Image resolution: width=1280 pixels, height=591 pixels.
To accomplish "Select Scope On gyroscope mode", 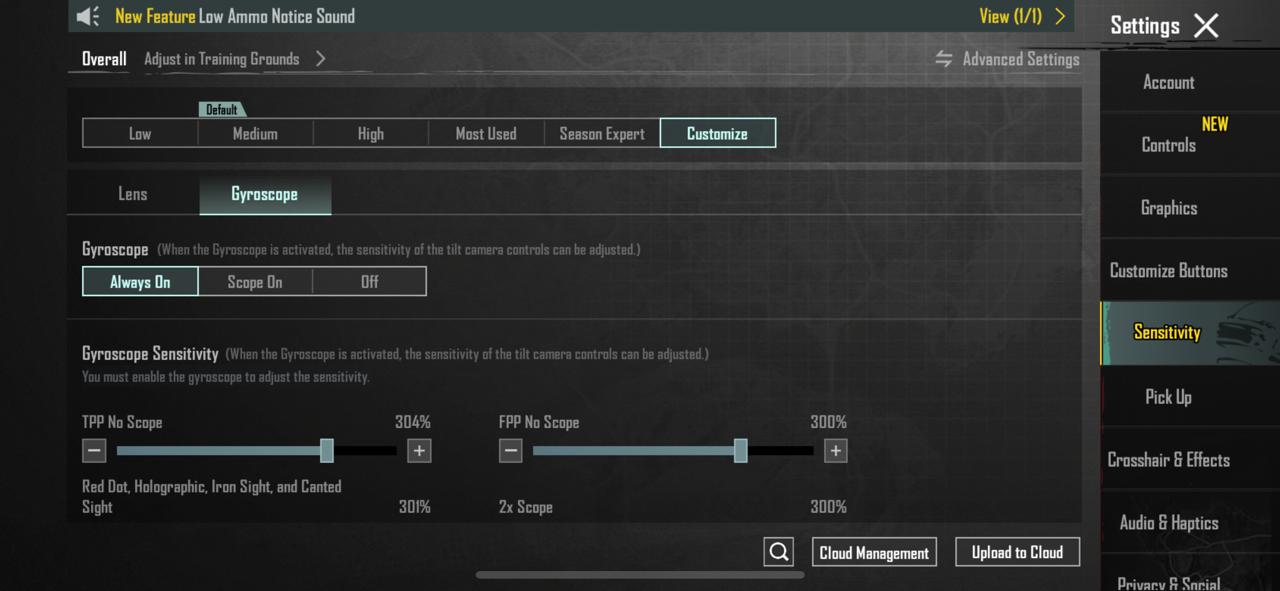I will (x=255, y=281).
